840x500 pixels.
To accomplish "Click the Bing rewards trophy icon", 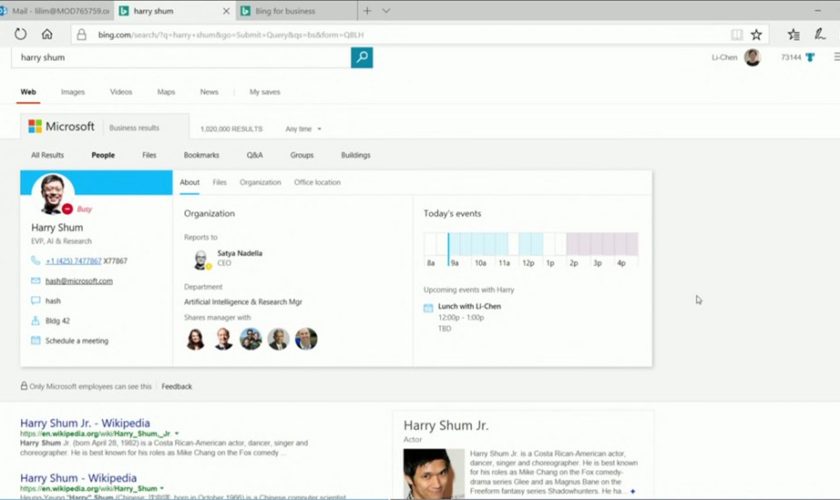I will (810, 58).
